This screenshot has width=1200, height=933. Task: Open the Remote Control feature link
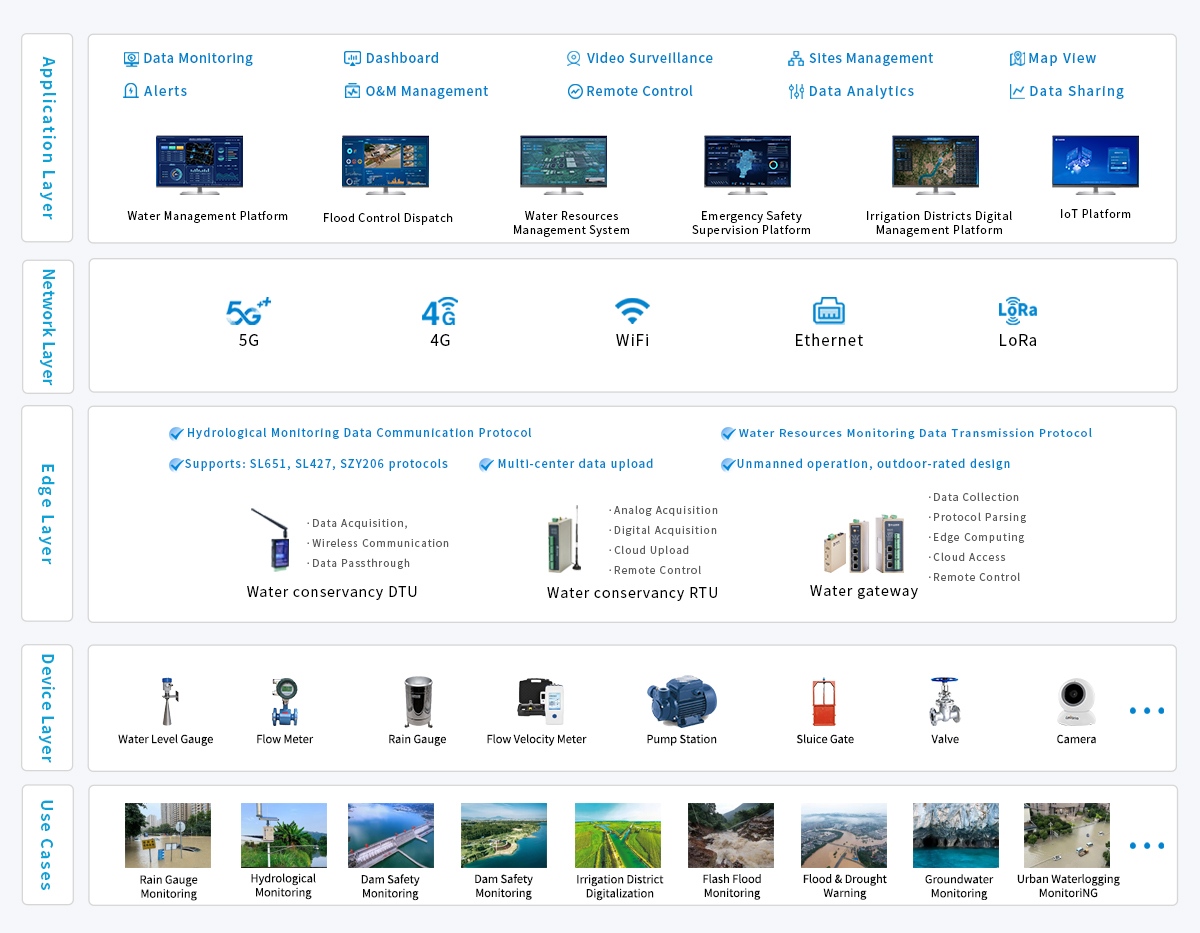click(x=639, y=91)
